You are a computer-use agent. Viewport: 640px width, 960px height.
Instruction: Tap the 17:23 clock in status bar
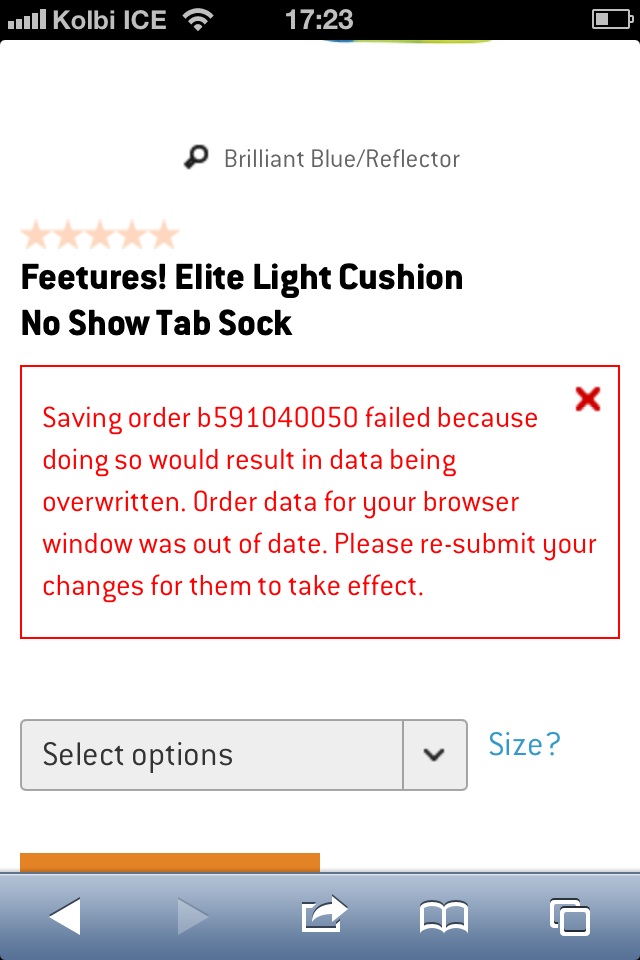[319, 19]
